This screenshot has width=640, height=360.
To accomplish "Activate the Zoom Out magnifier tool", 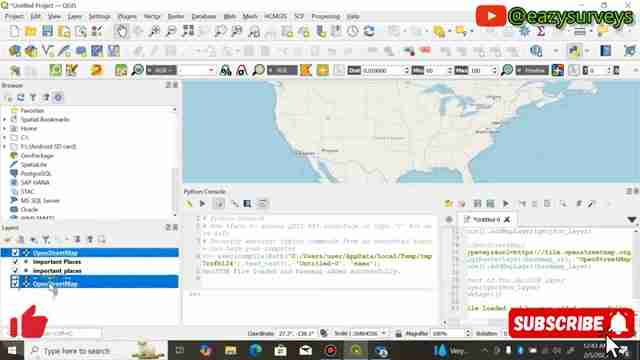I will tap(171, 31).
